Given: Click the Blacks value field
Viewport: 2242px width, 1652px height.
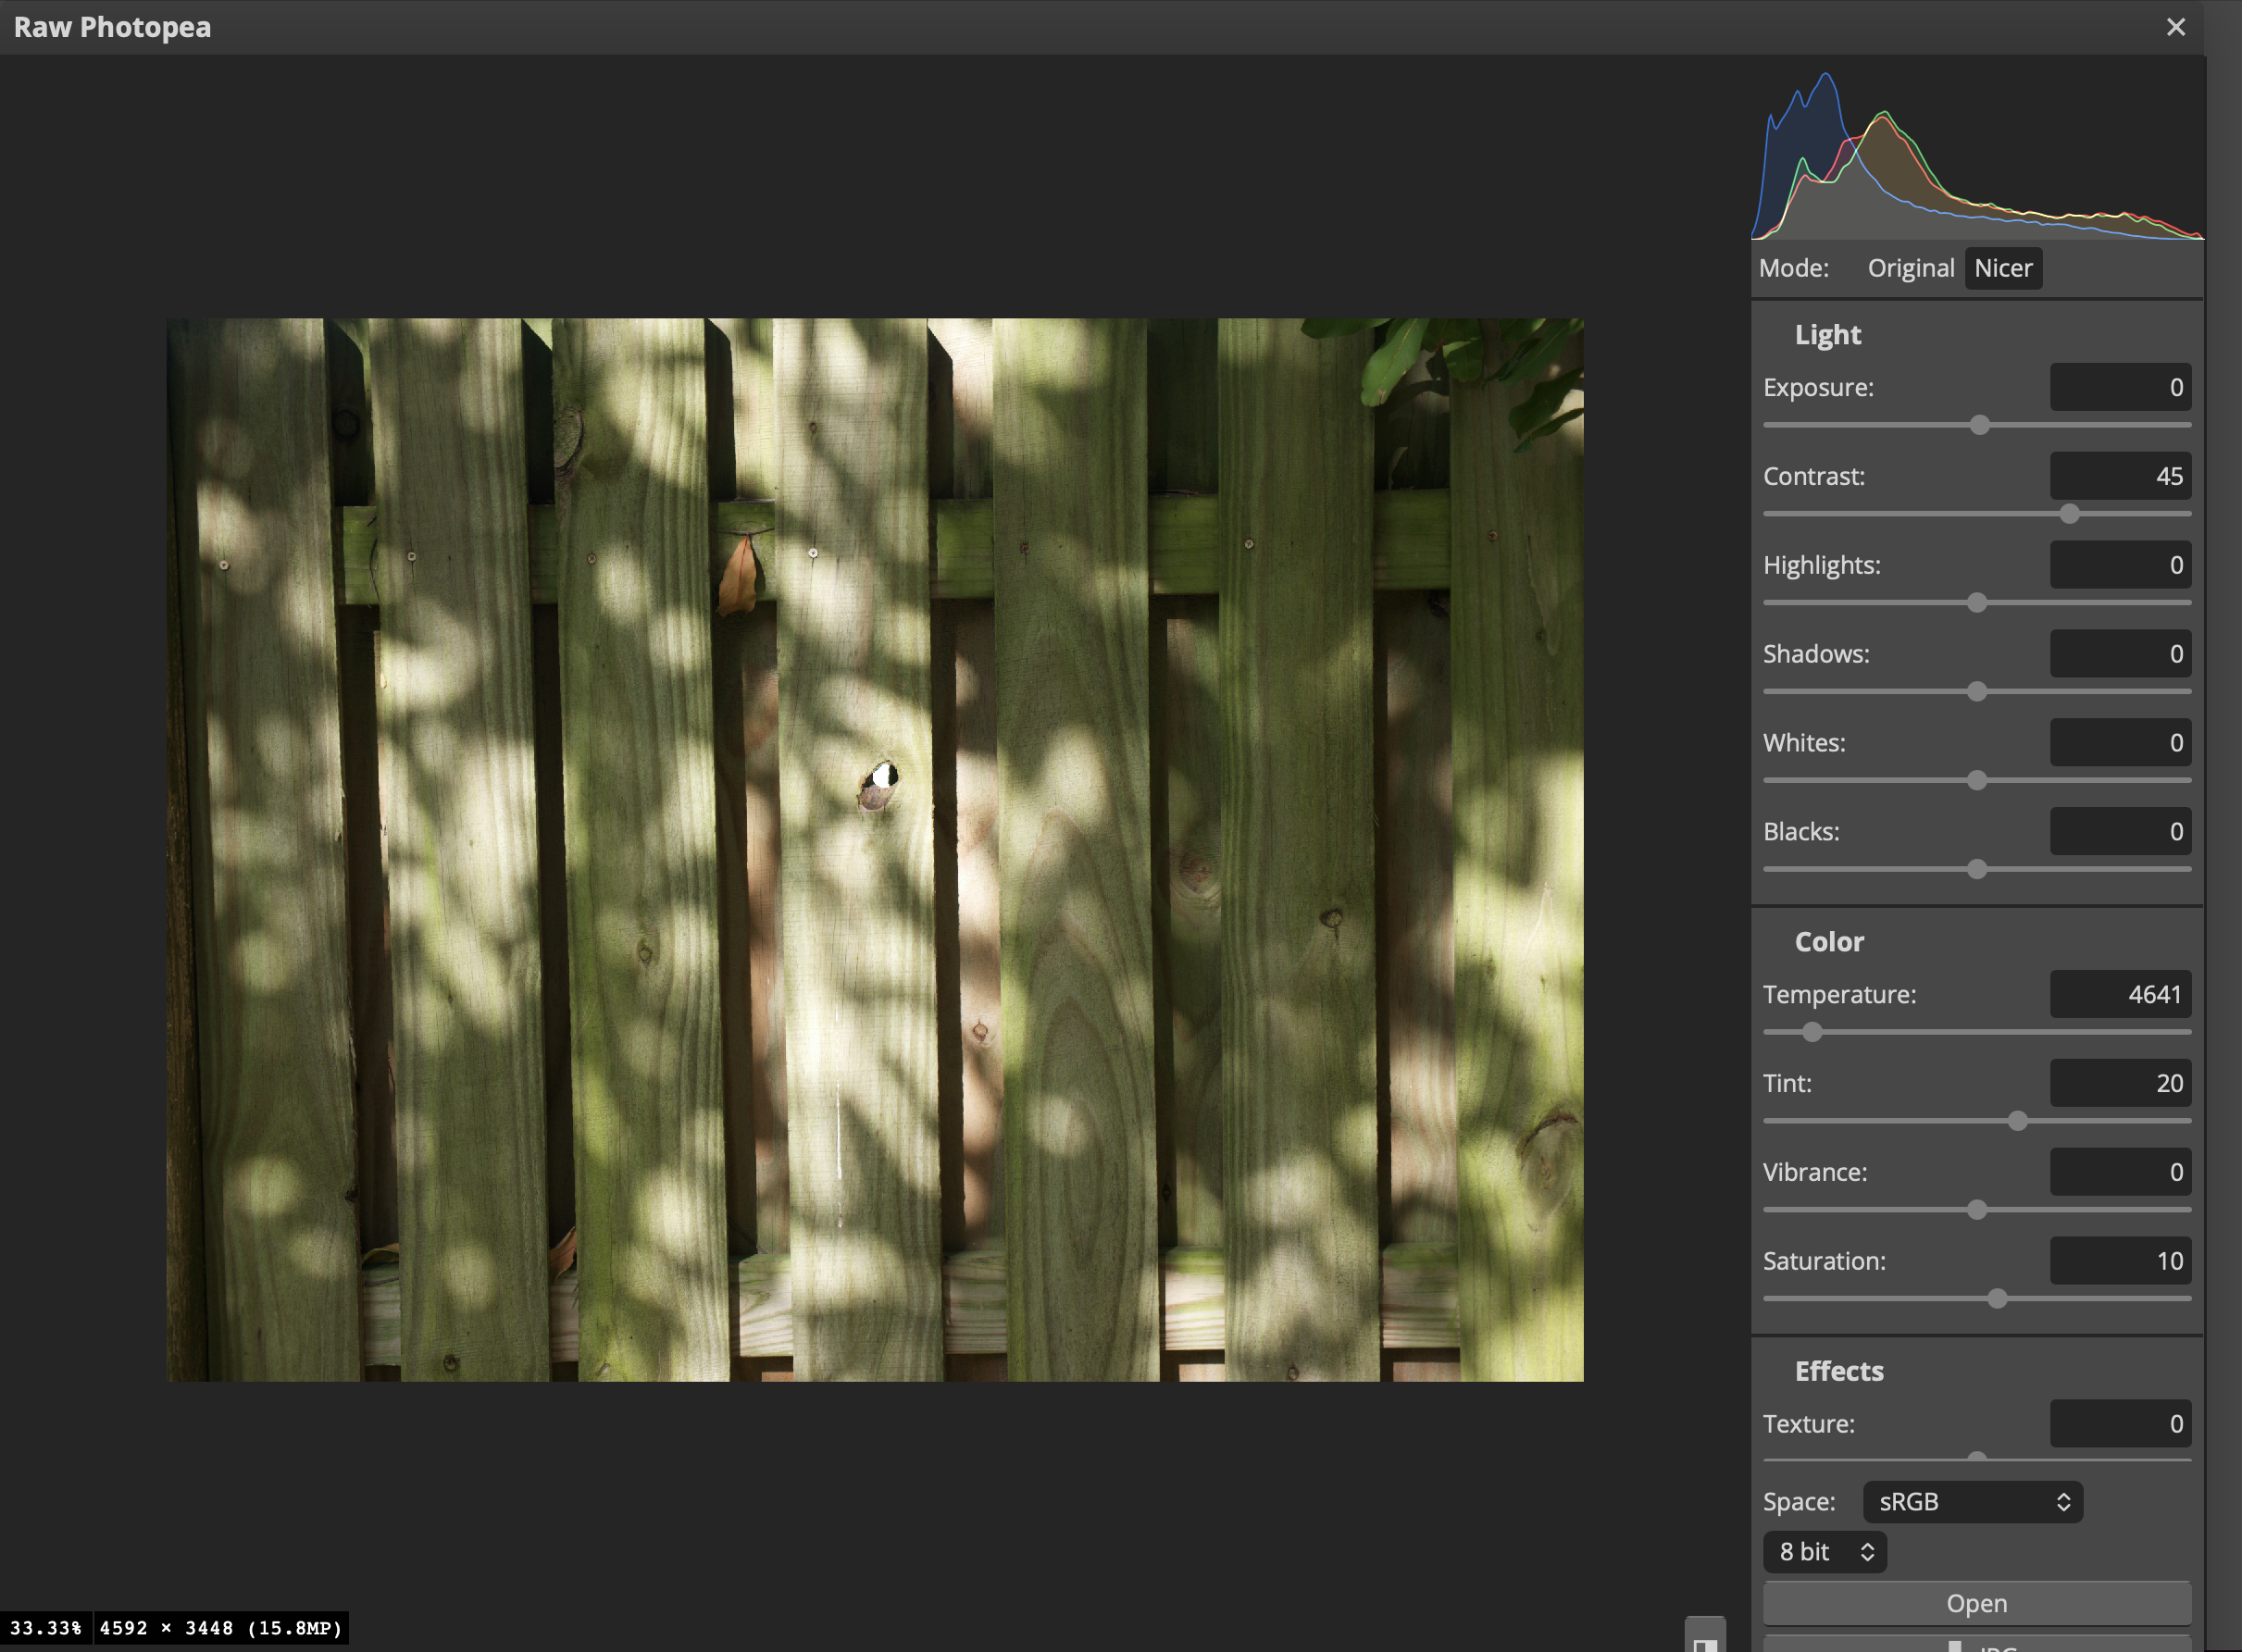Looking at the screenshot, I should pos(2119,831).
